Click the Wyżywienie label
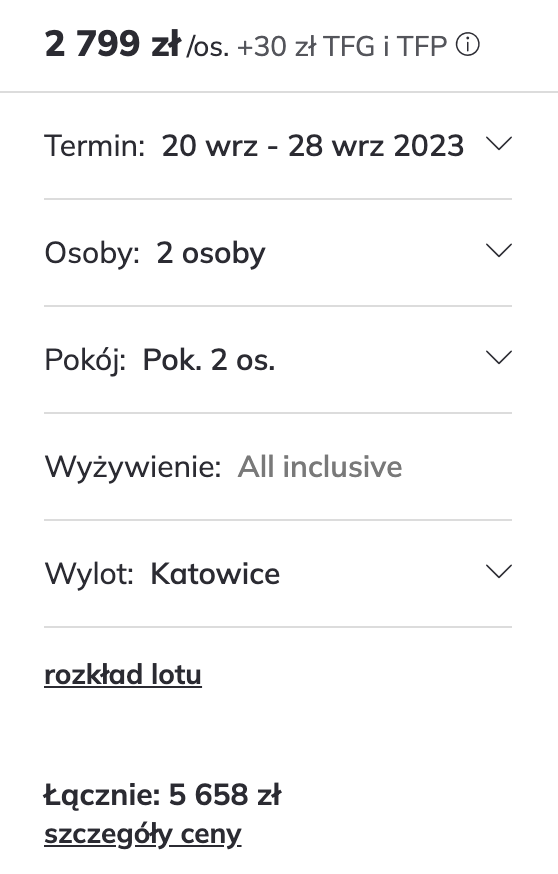 tap(133, 467)
